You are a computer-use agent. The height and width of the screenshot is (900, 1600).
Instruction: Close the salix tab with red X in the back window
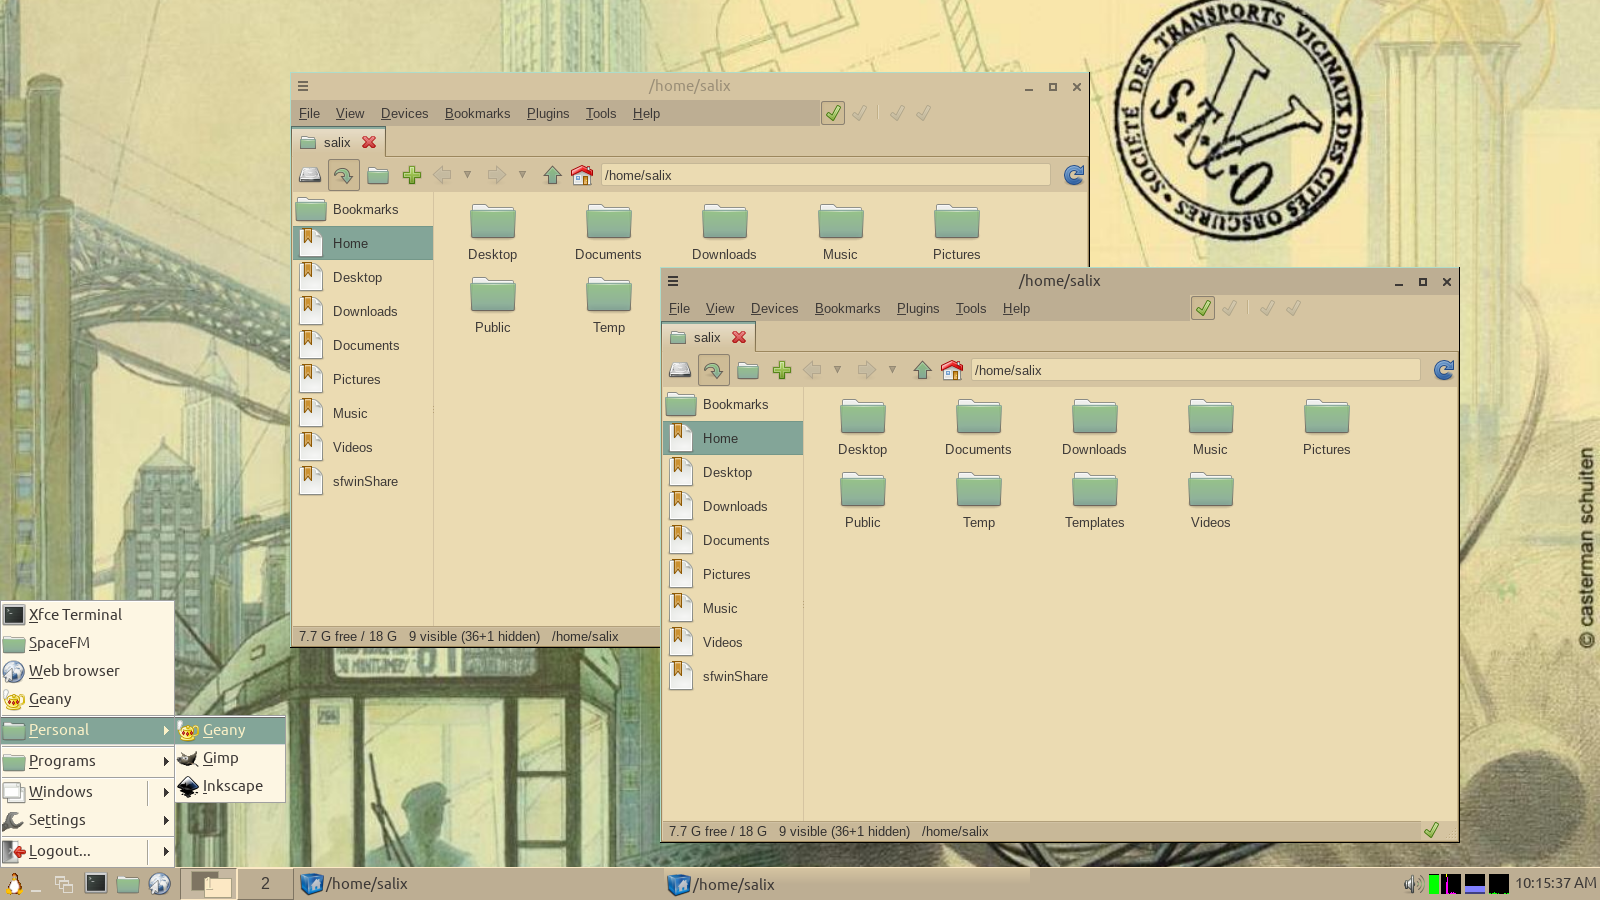click(x=369, y=142)
